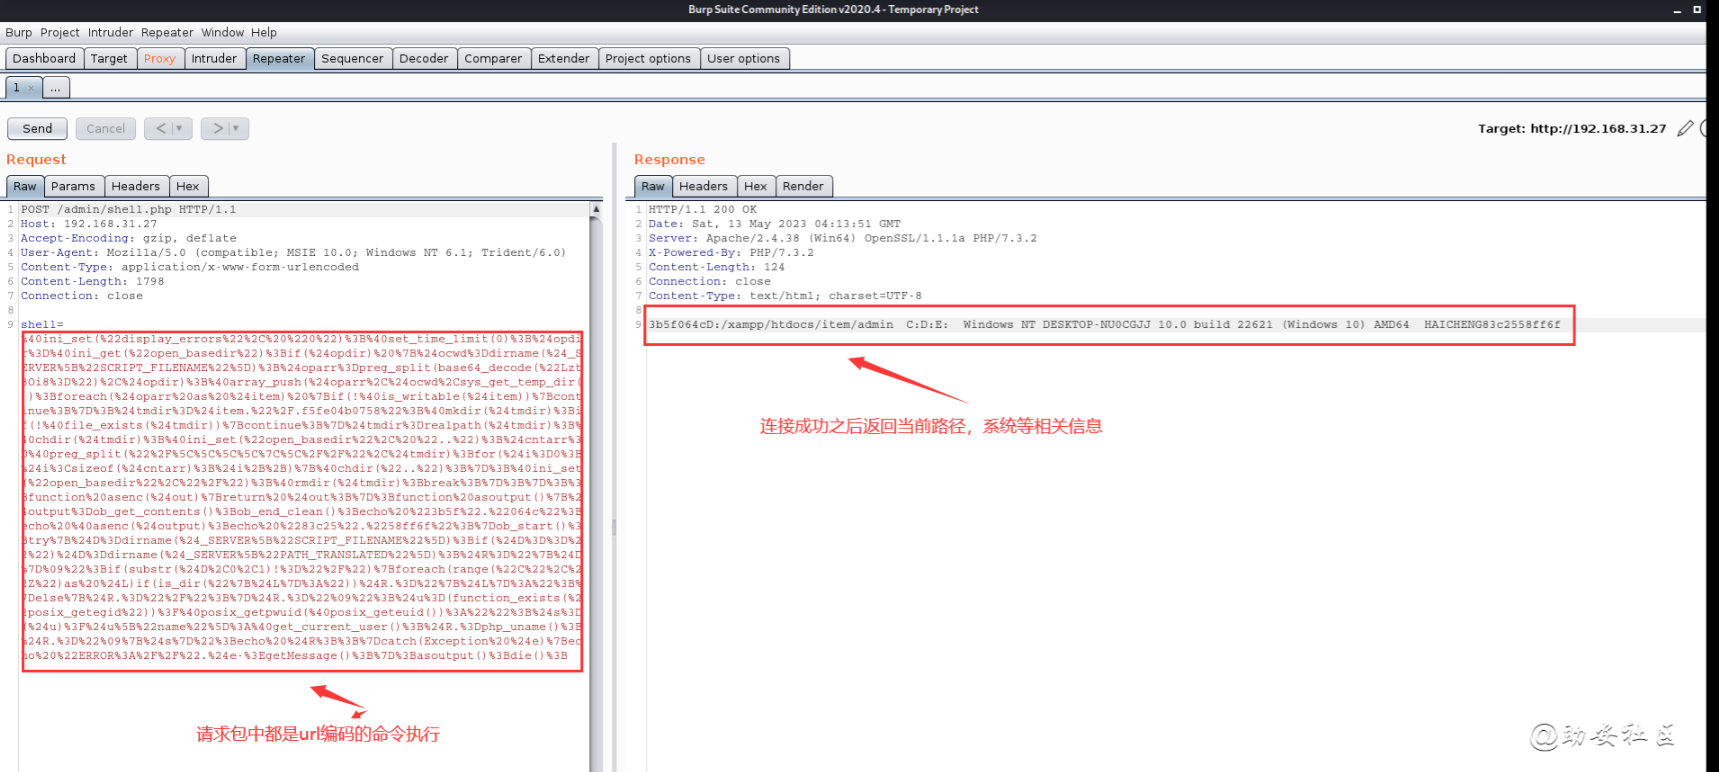Select the response Hex tab
1719x772 pixels.
[x=756, y=186]
